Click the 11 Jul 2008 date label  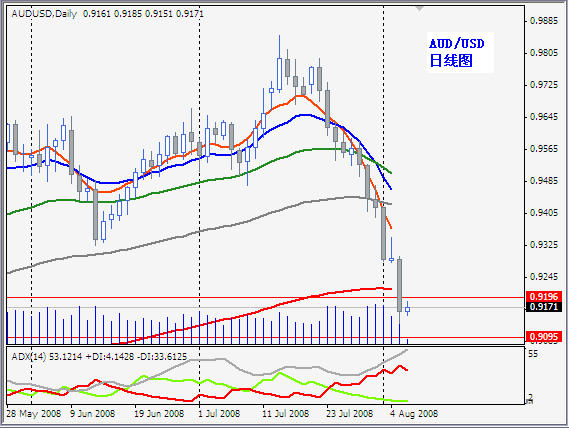(286, 413)
